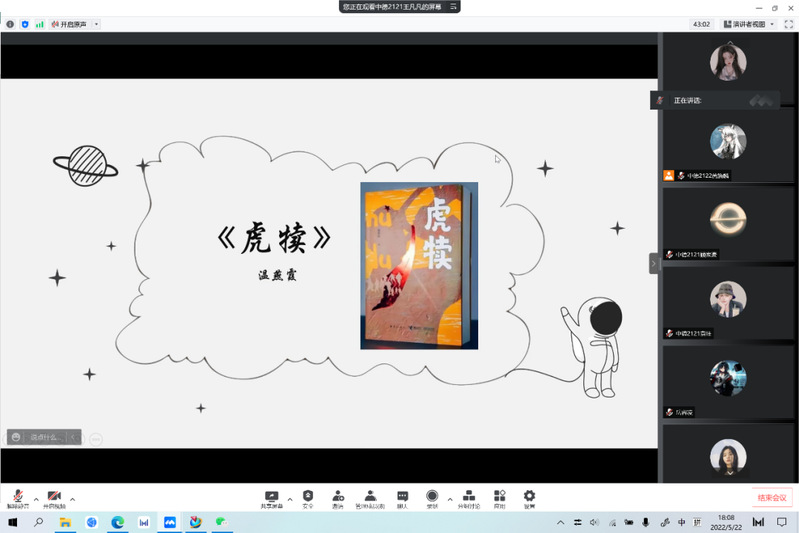Click the End Meeting (结束会议) button
Viewport: 799px width, 533px height.
[772, 498]
